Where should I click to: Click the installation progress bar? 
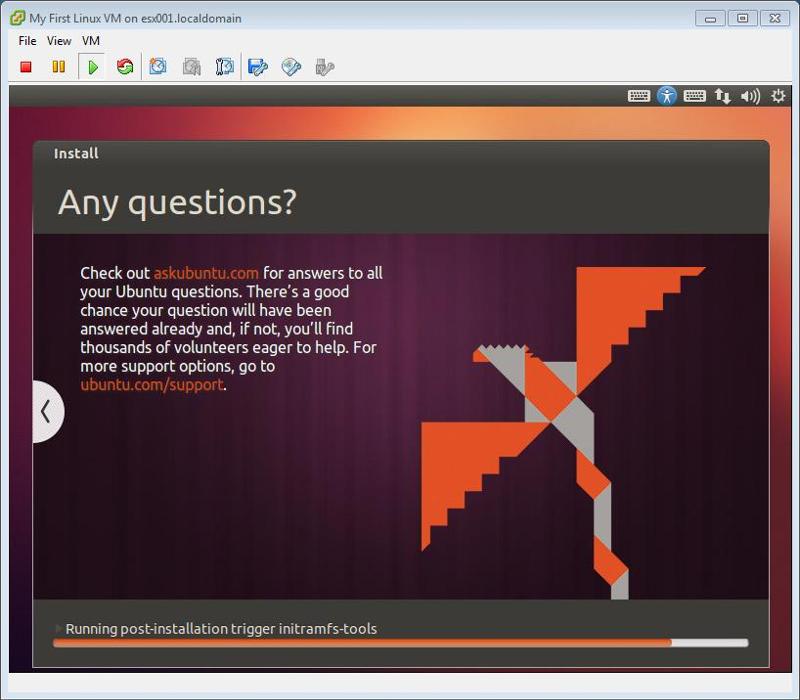coord(401,643)
